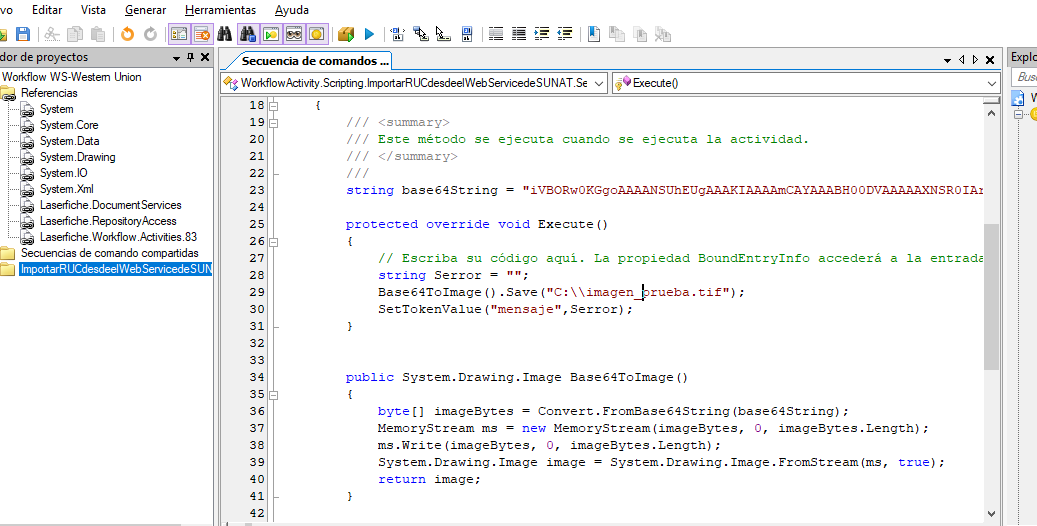
Task: Select System.Drawing reference in tree
Action: [x=77, y=157]
